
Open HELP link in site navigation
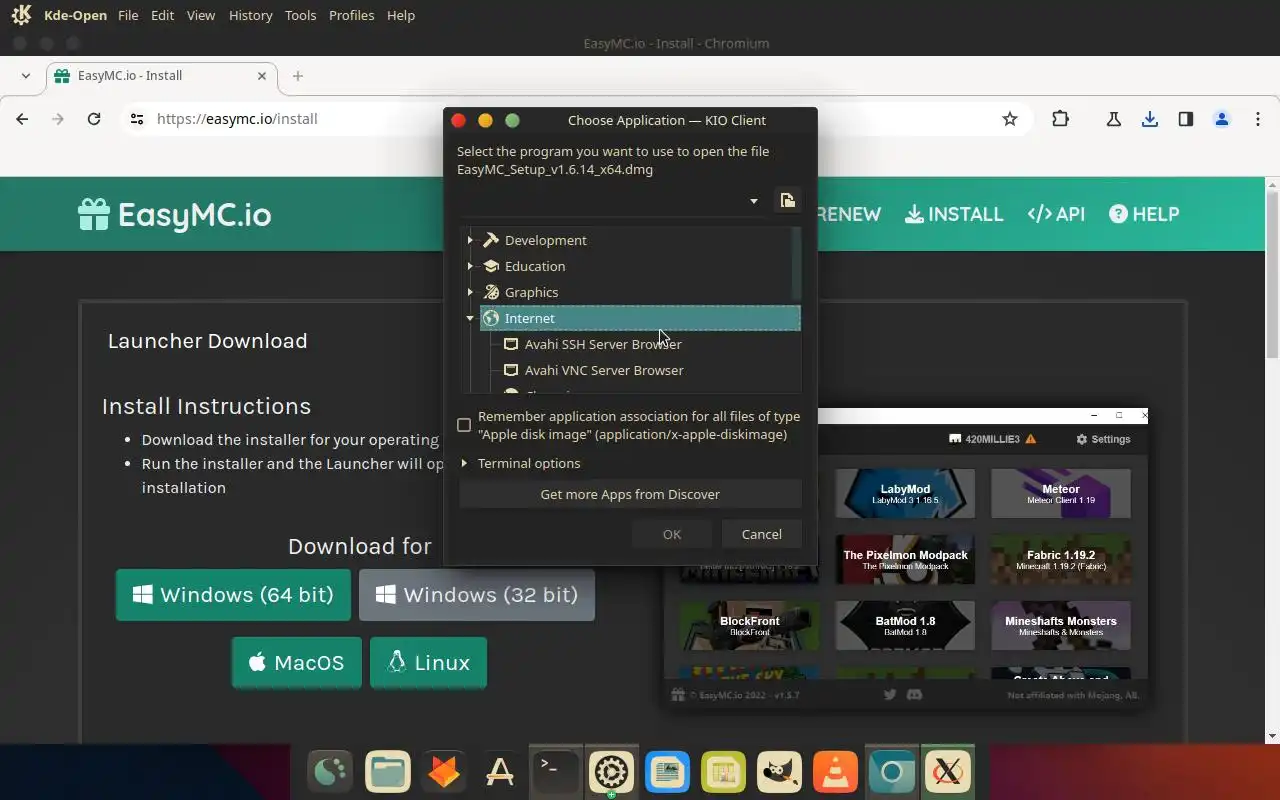(x=1144, y=214)
